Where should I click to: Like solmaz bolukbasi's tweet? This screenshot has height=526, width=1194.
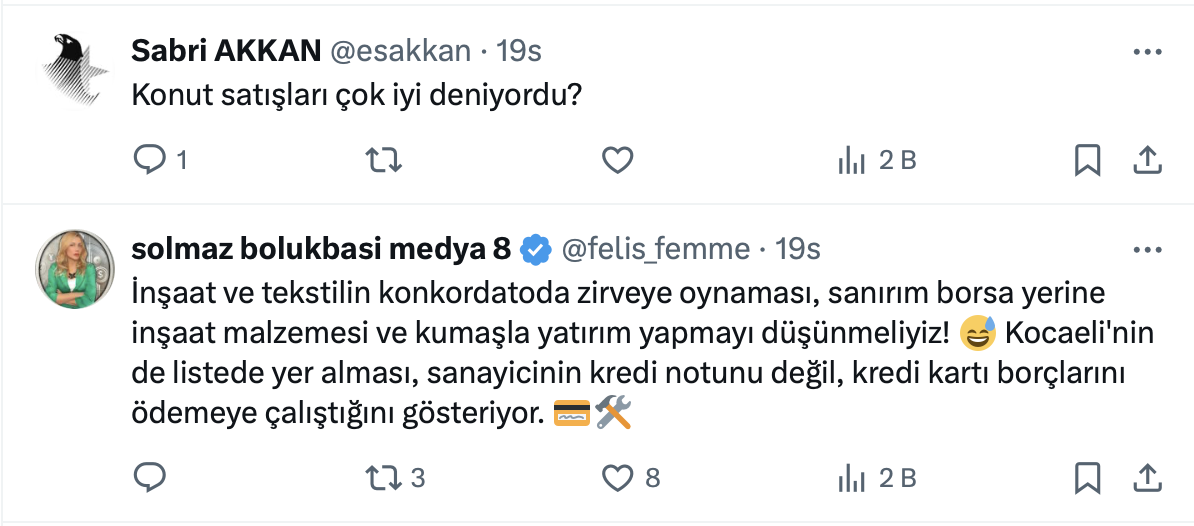(618, 478)
